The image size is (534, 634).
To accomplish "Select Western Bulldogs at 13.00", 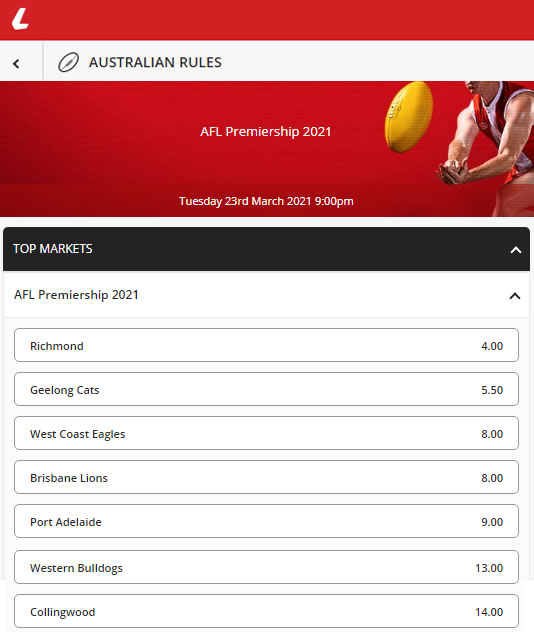I will coord(266,567).
